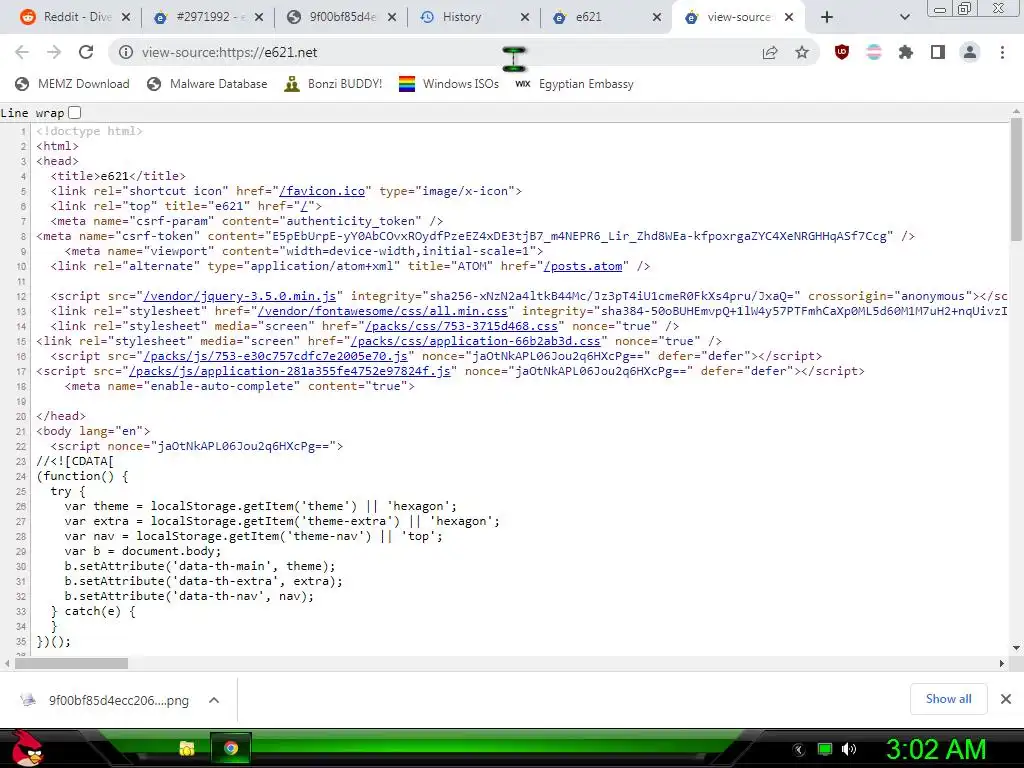Open the Bonzi BUDDY! bookmark
Viewport: 1024px width, 768px height.
pos(334,84)
